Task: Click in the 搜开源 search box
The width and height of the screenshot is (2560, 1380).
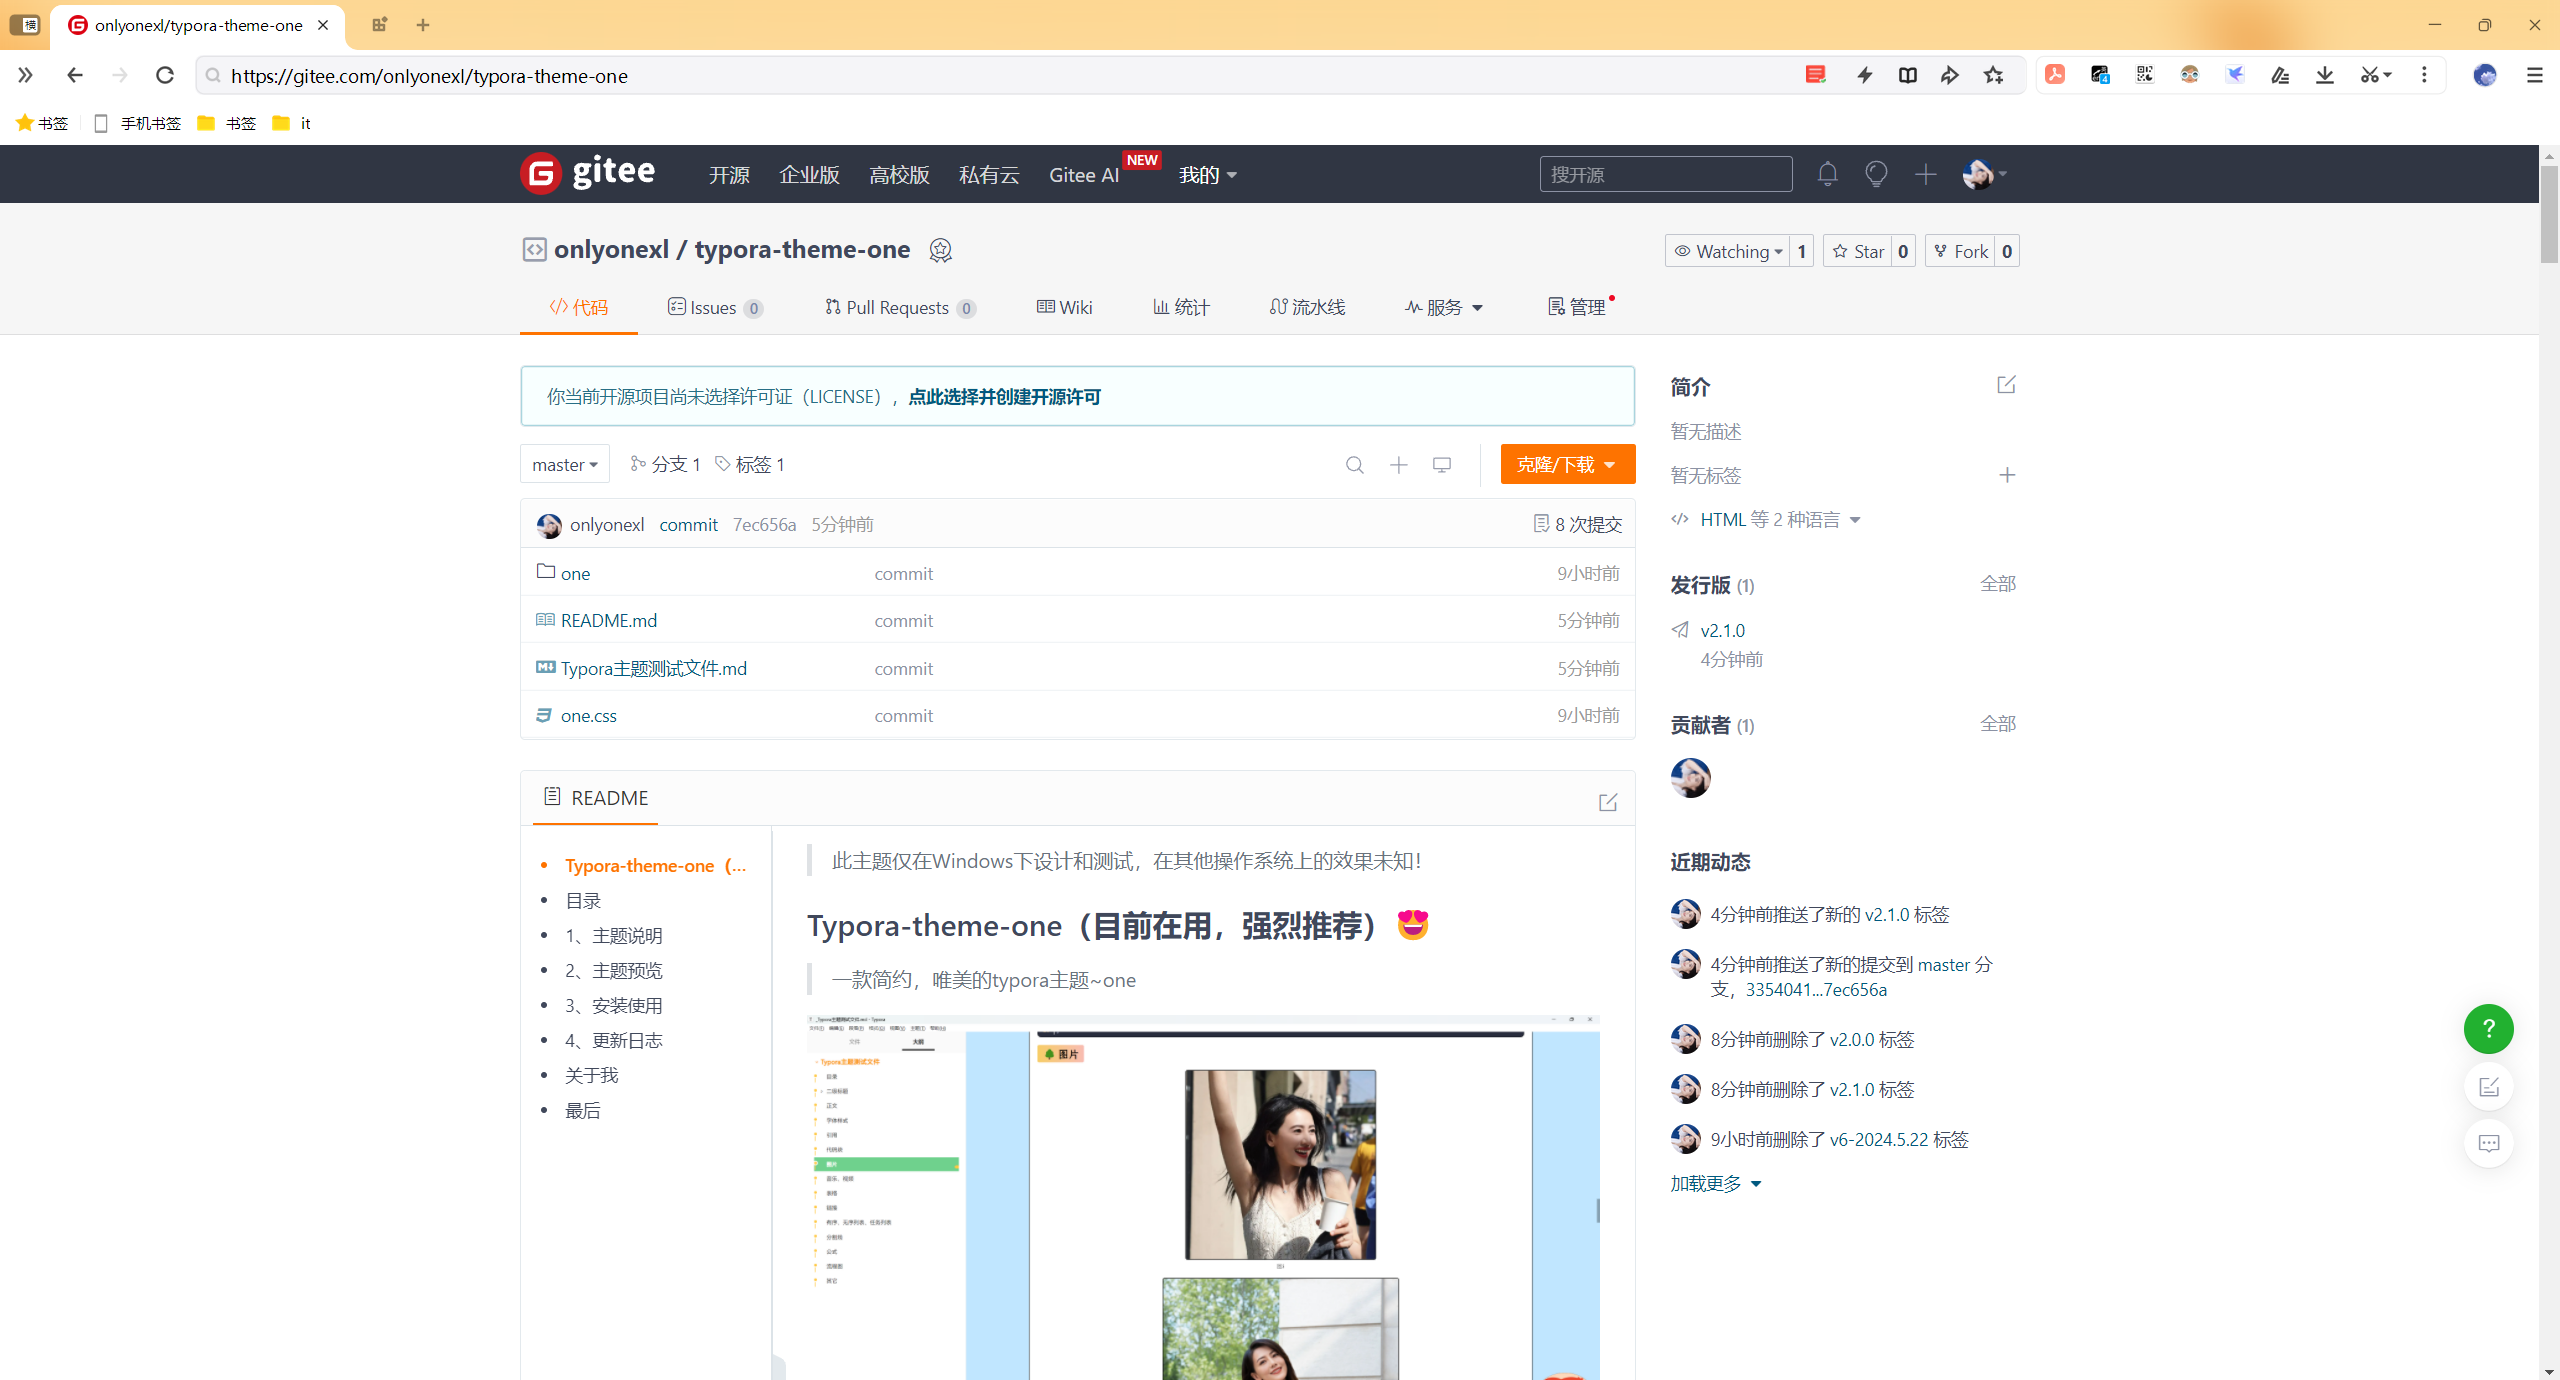Action: click(1665, 174)
